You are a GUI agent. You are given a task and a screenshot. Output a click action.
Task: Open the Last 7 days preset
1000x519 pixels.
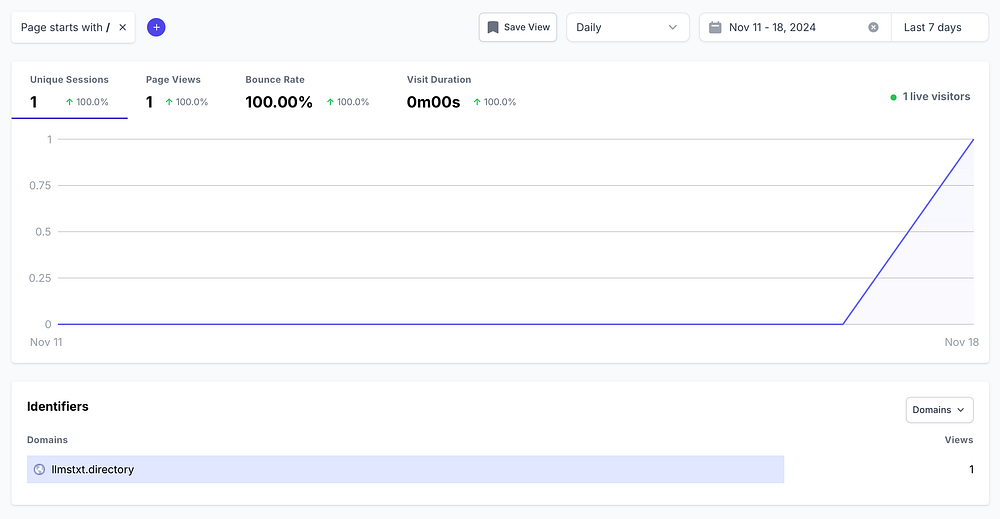click(939, 27)
